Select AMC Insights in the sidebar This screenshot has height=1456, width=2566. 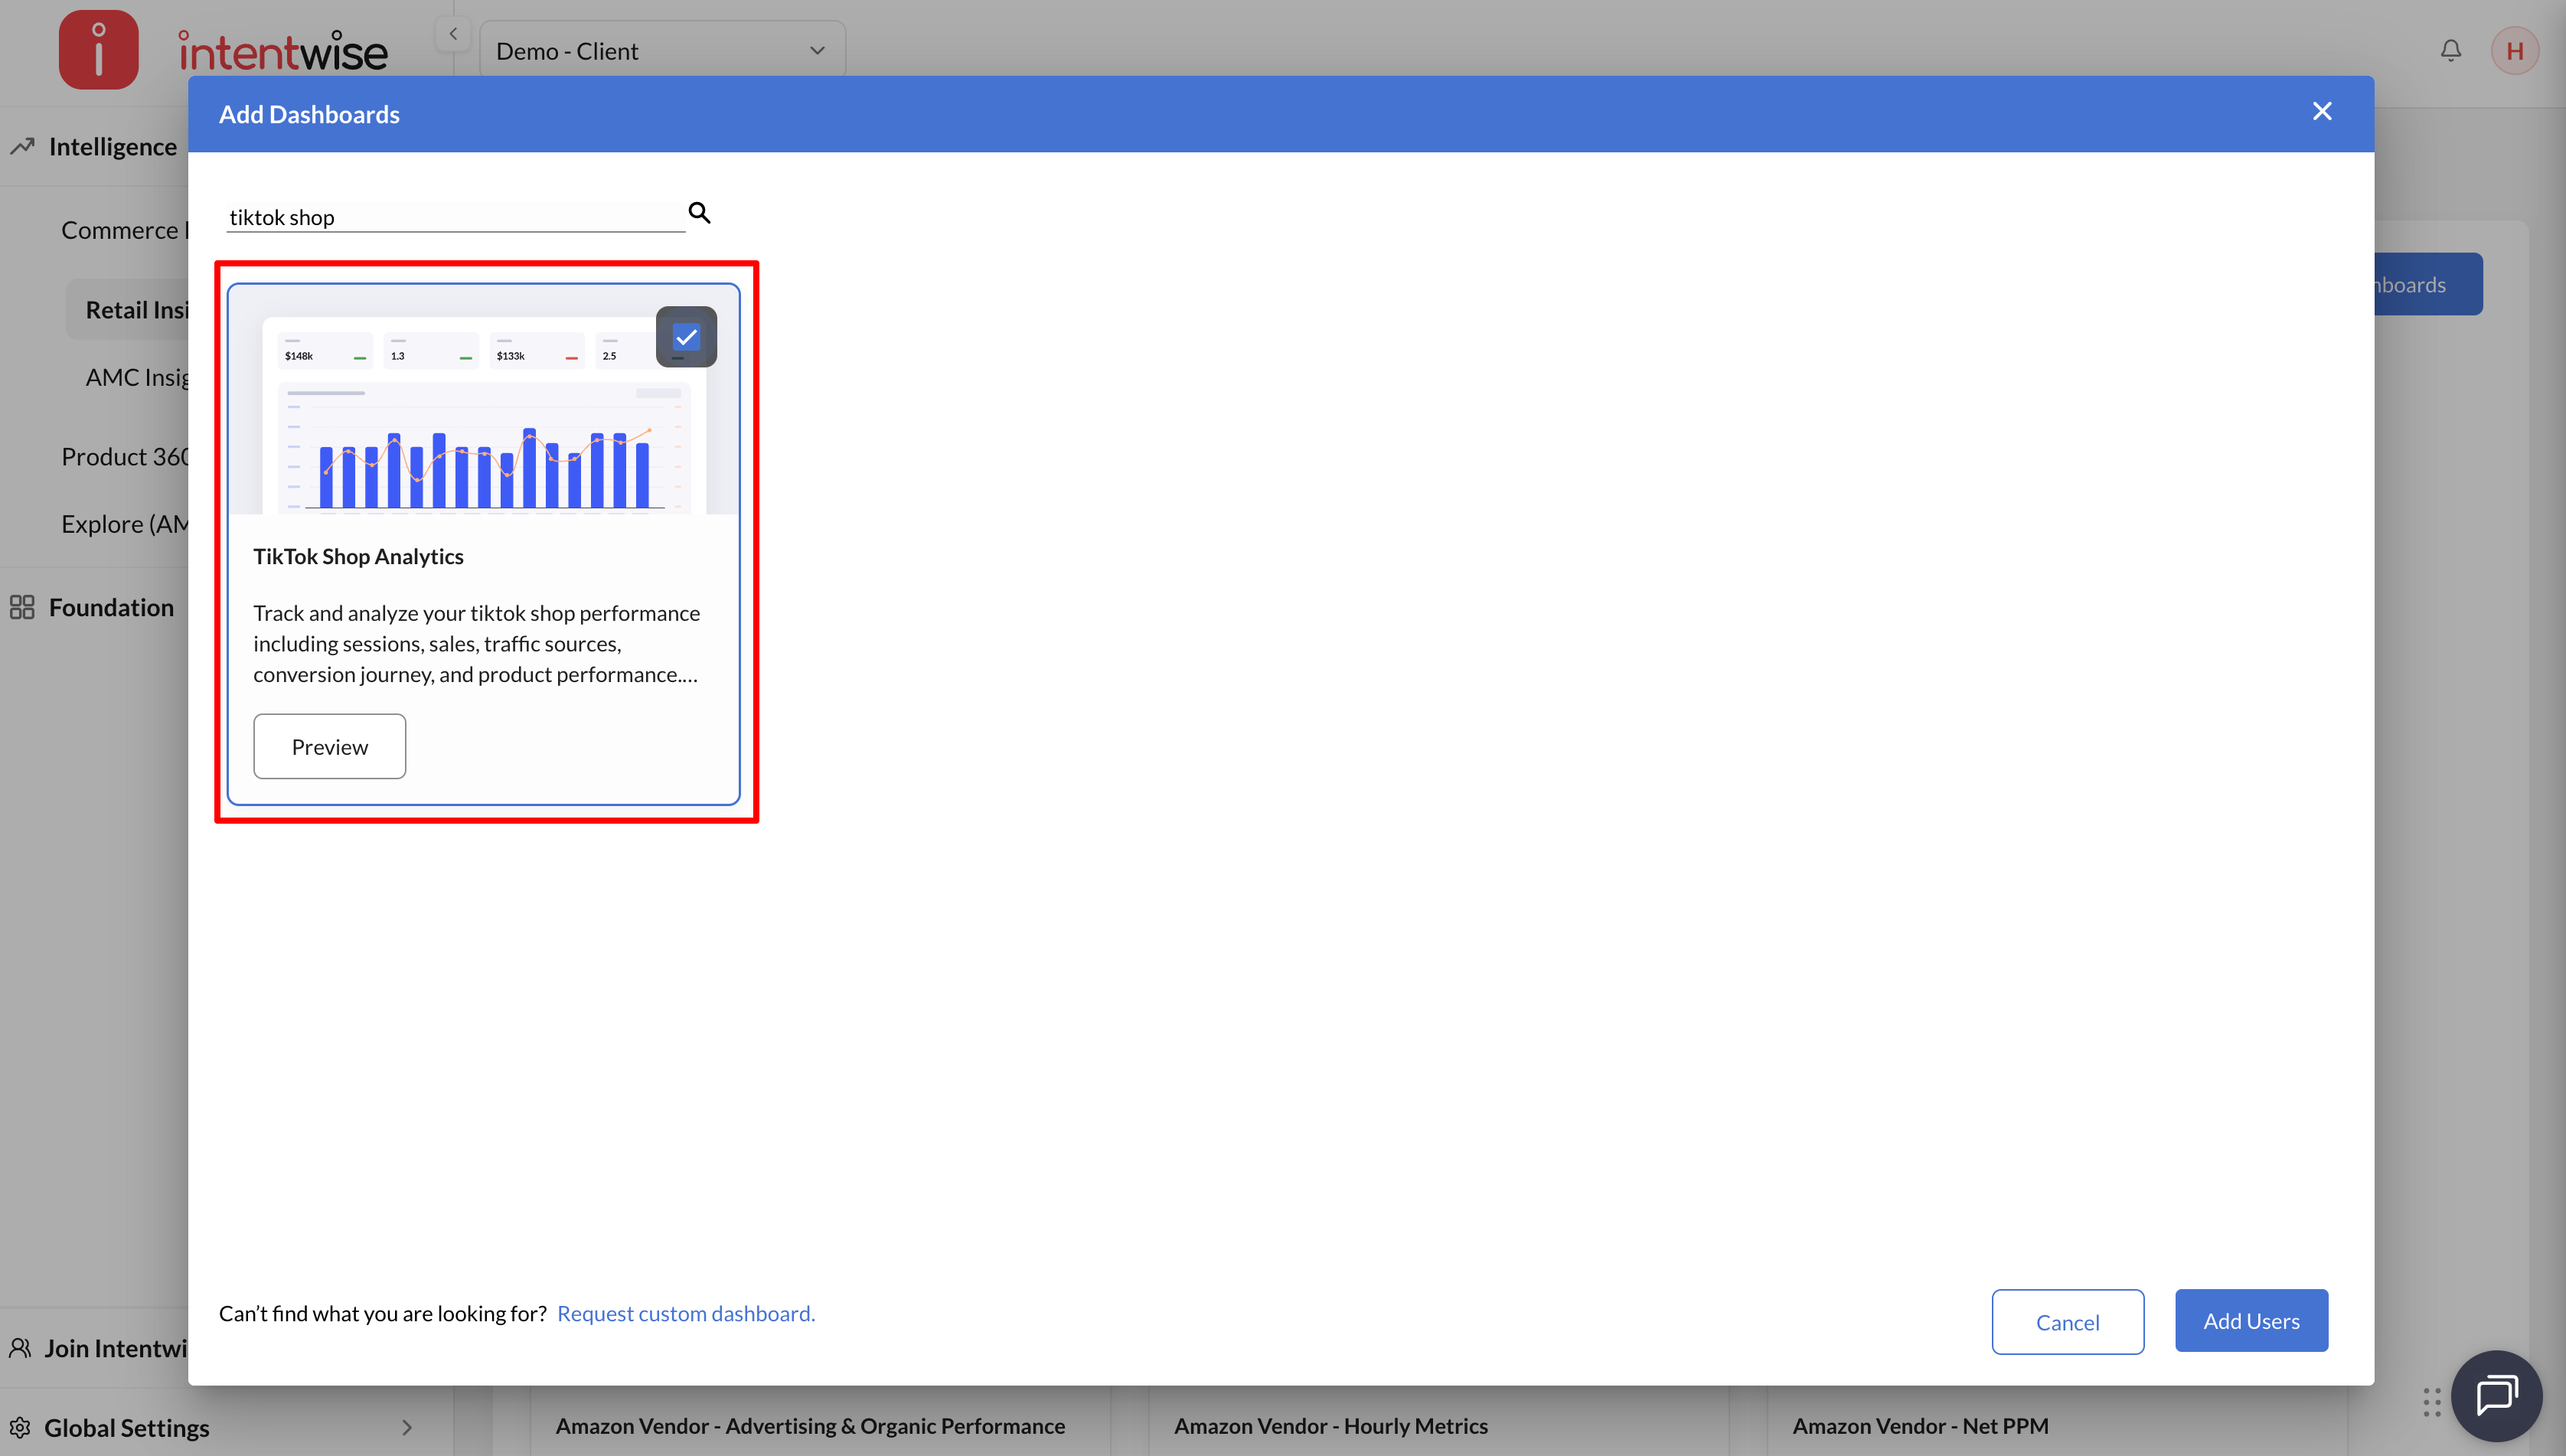[x=136, y=377]
